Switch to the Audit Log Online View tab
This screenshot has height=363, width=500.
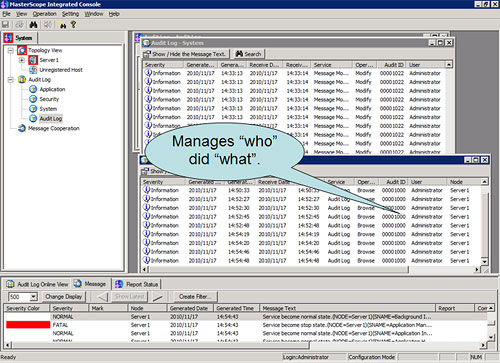pyautogui.click(x=37, y=284)
